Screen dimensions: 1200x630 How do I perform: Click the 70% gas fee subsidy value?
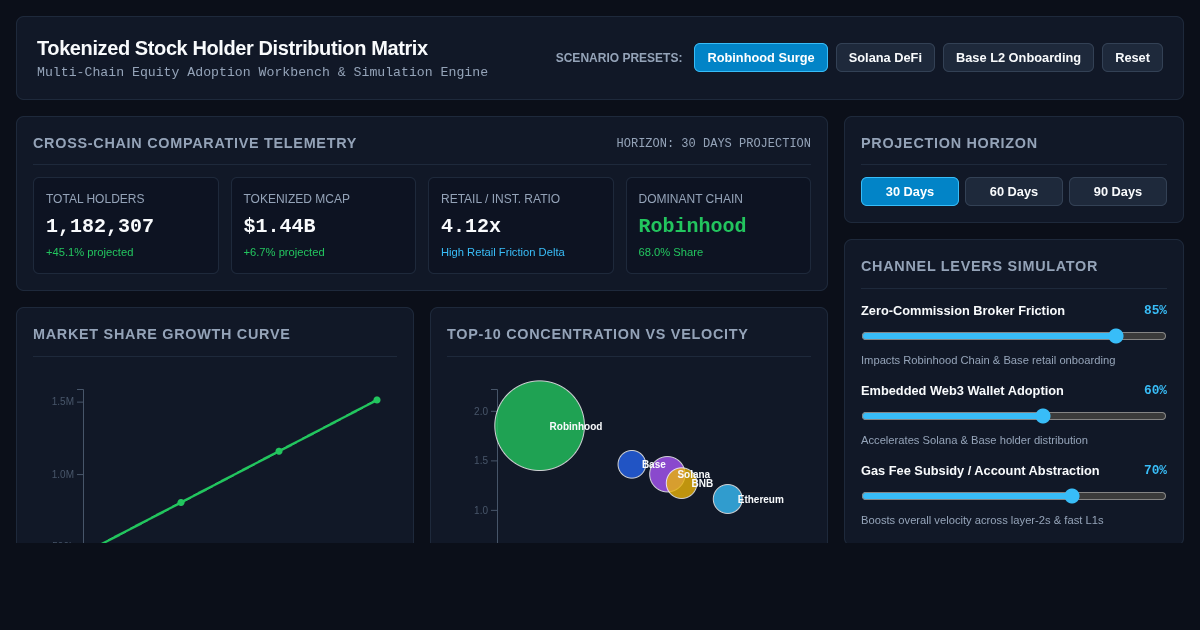(1155, 470)
